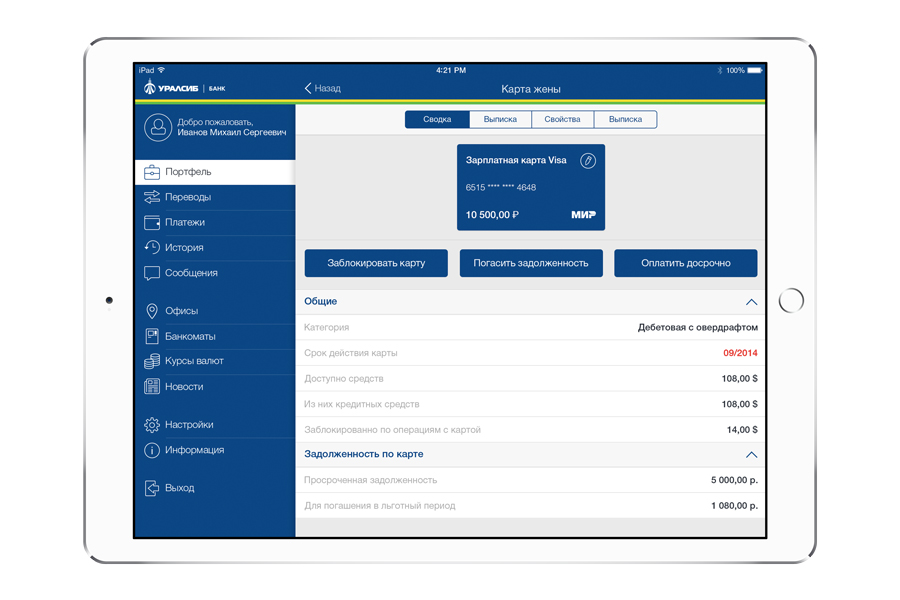Open Курсы валют coins icon

tap(152, 361)
